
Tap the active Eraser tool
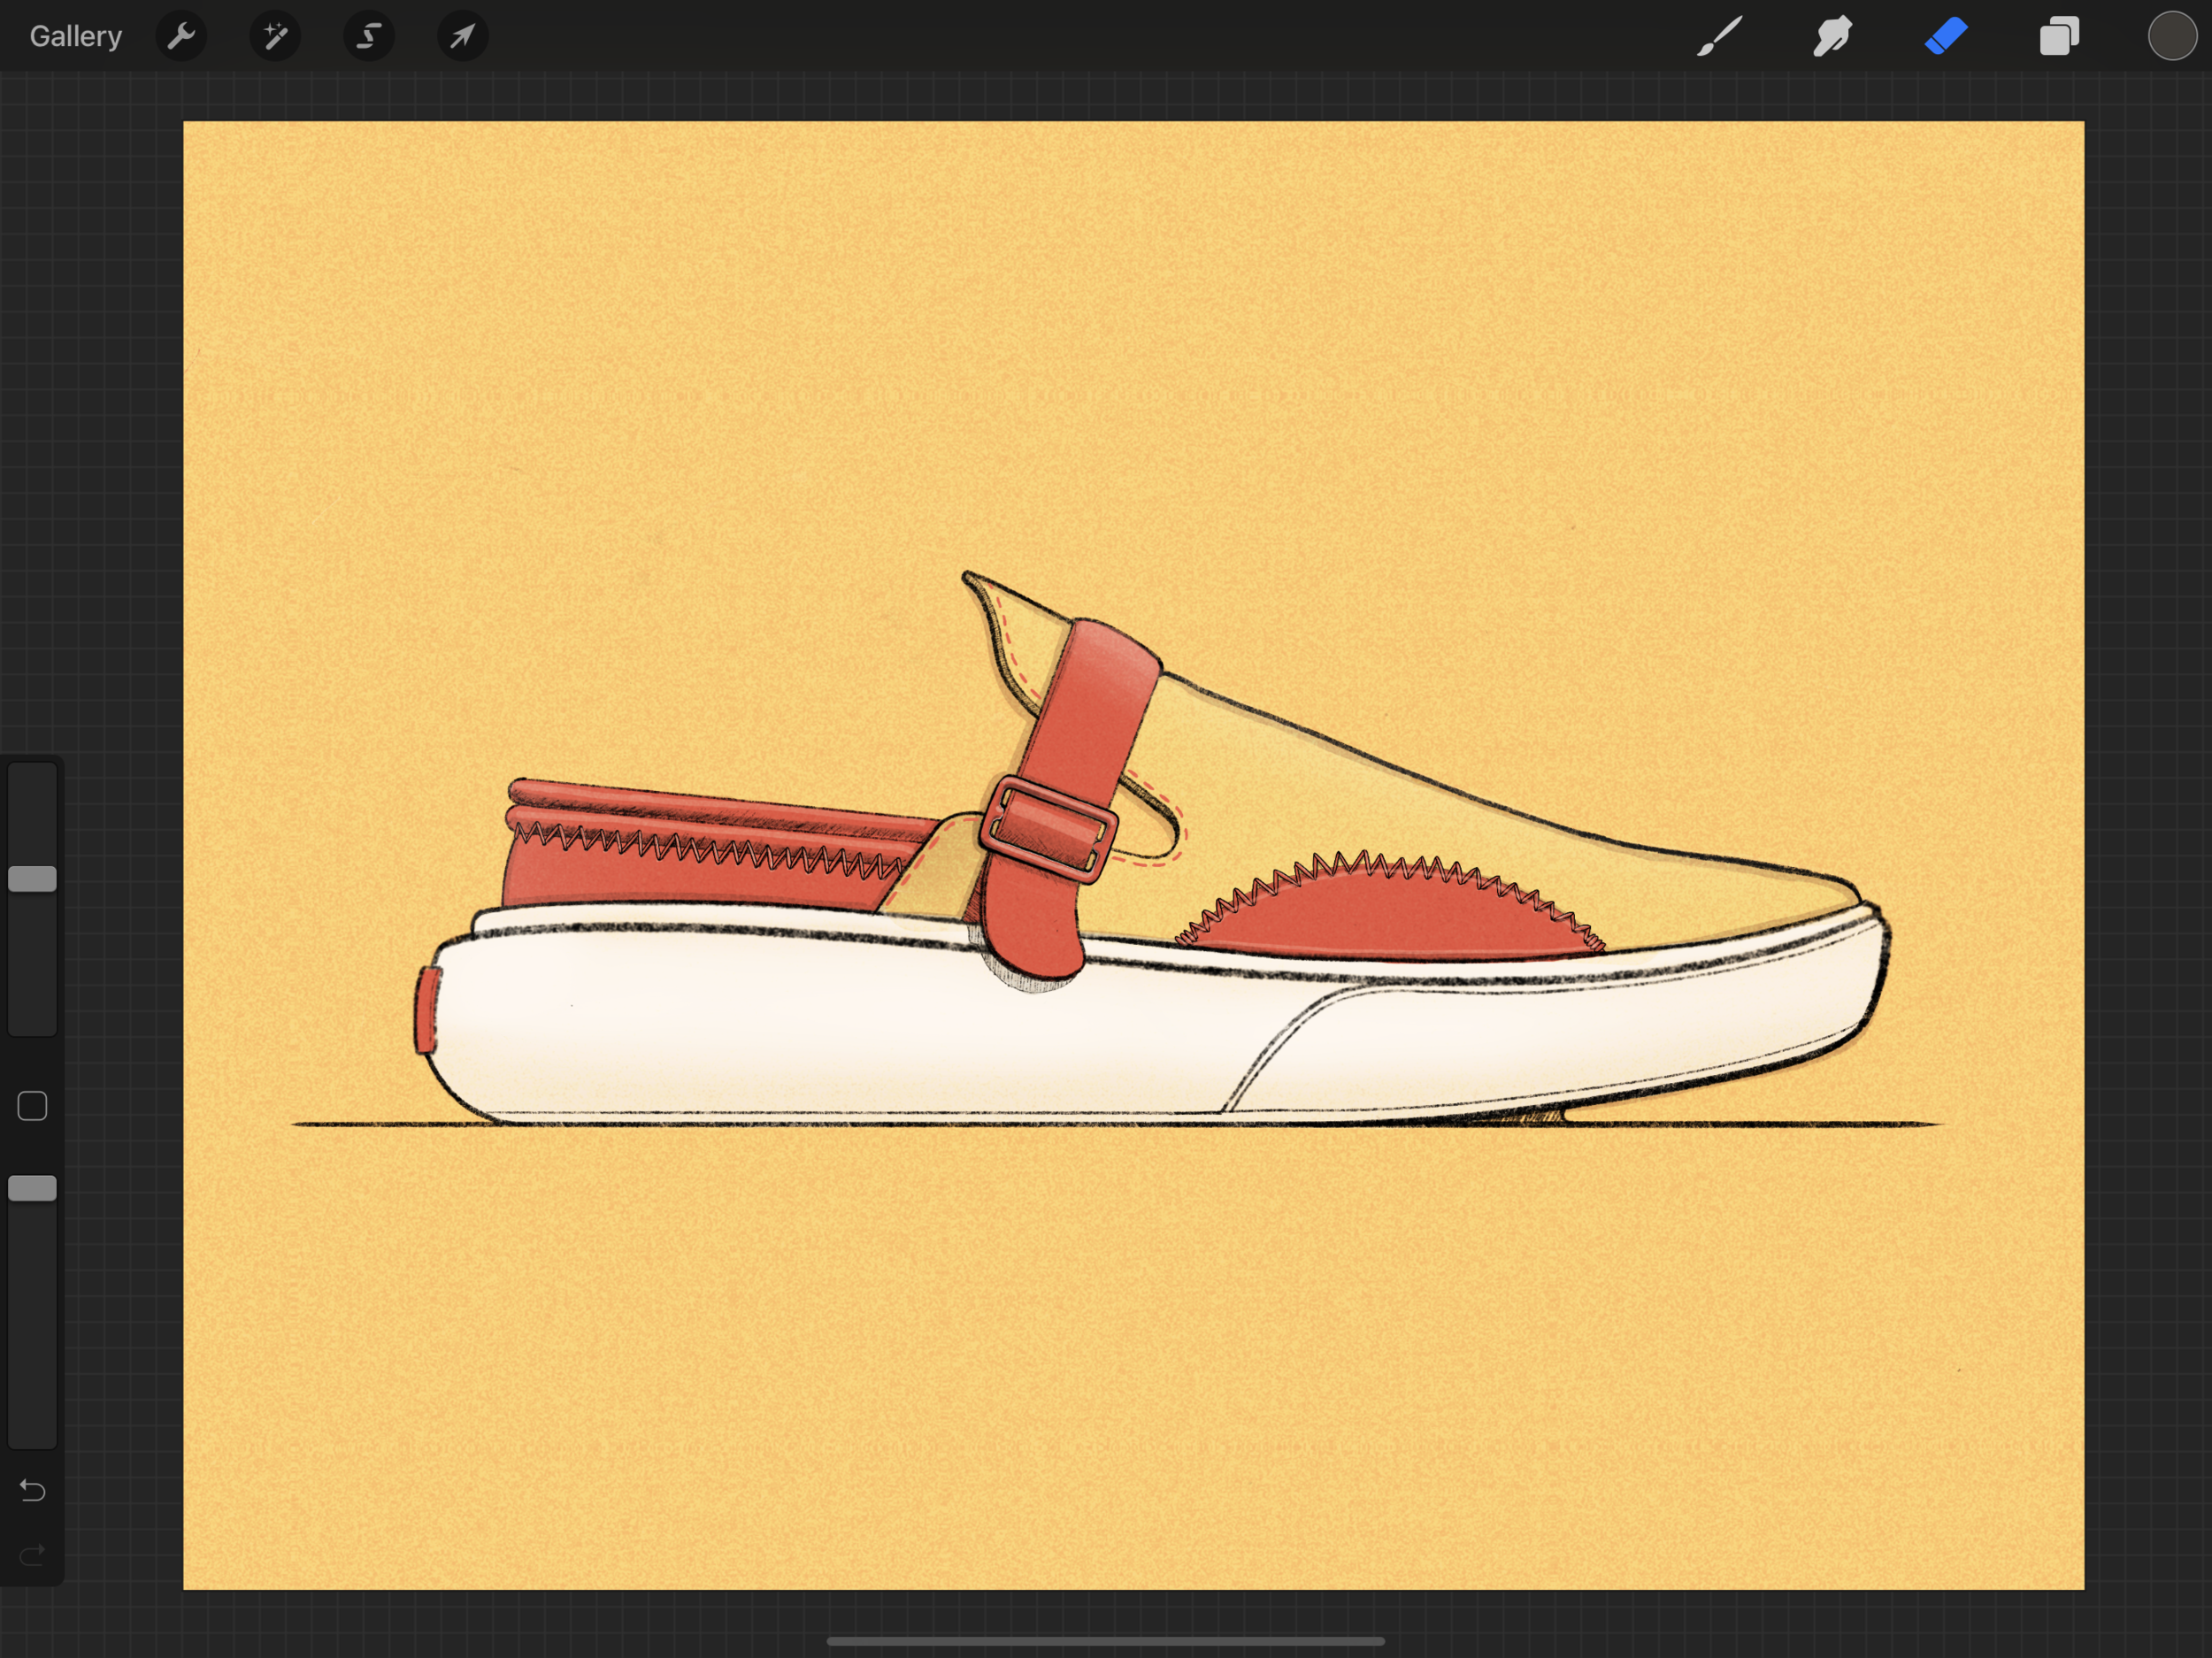point(1946,37)
